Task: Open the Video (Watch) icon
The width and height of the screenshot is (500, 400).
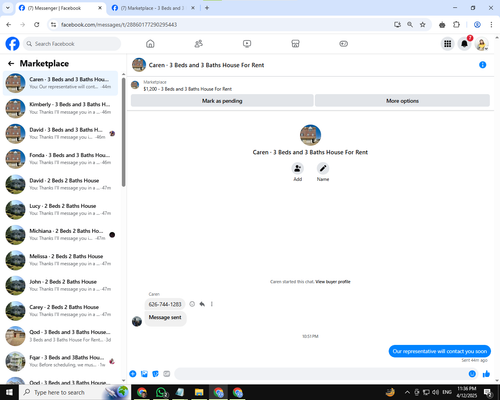Action: point(247,44)
